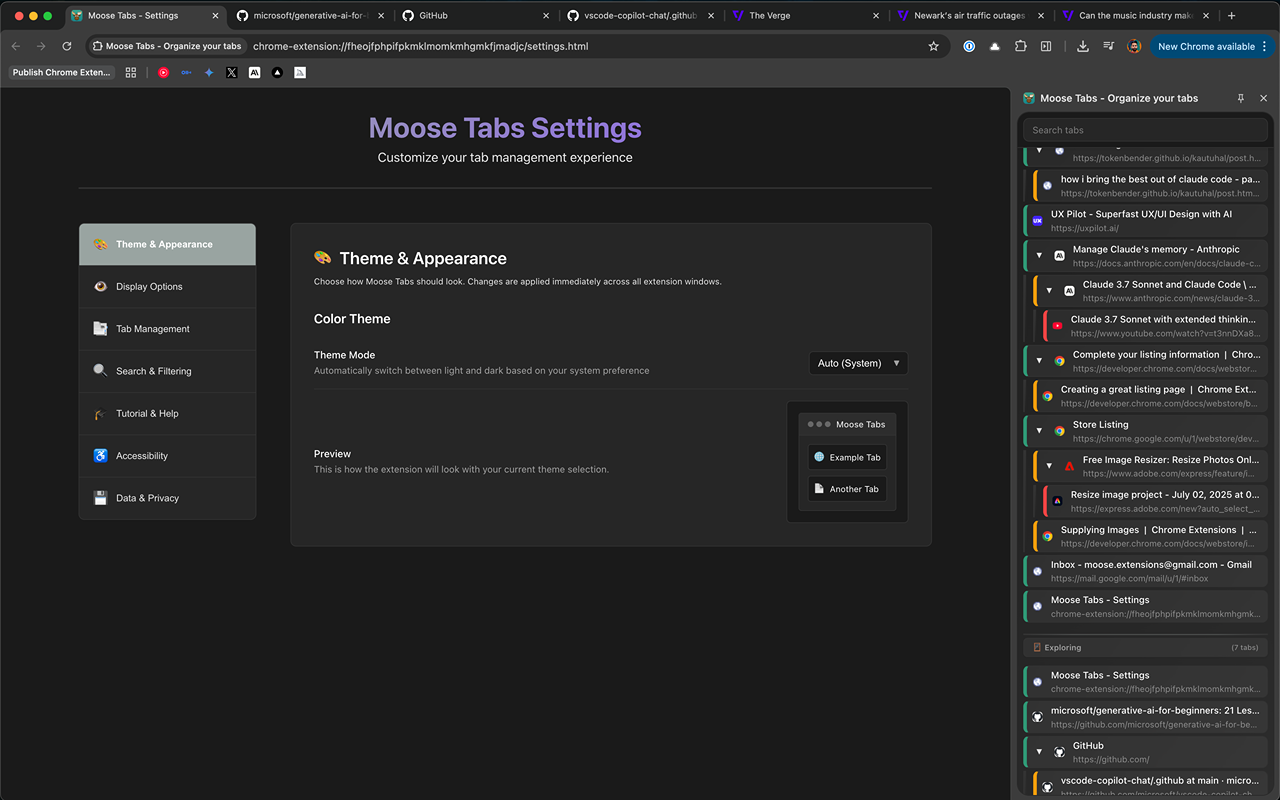Switch to microsoft/generative-ai browser tab
The width and height of the screenshot is (1280, 800).
[x=310, y=16]
